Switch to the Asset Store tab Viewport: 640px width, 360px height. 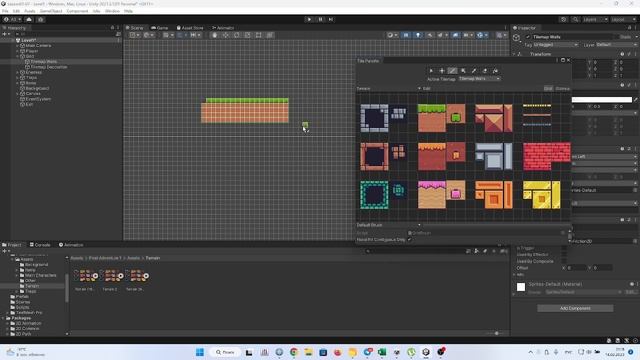190,28
